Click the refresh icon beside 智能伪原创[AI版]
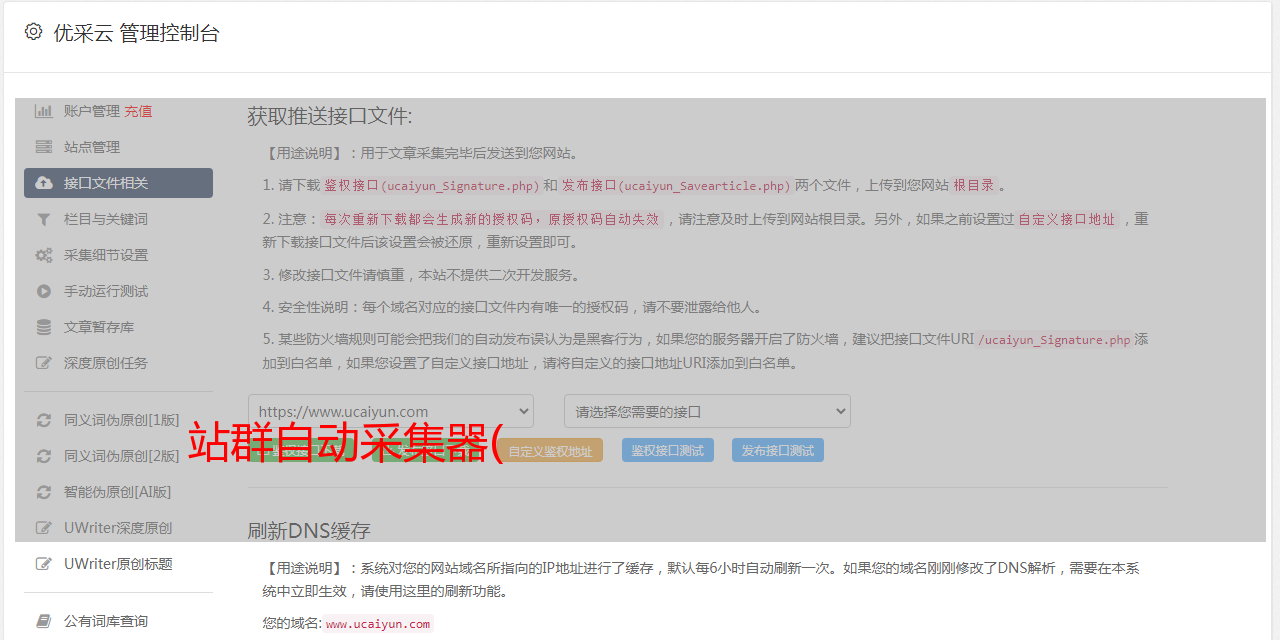This screenshot has height=640, width=1280. coord(44,492)
